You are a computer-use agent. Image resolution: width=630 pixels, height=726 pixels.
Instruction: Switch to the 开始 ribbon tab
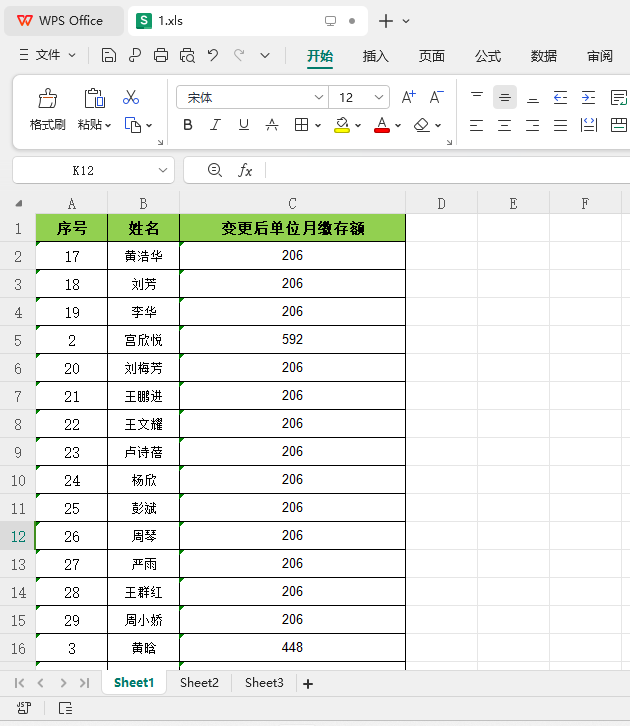(320, 56)
